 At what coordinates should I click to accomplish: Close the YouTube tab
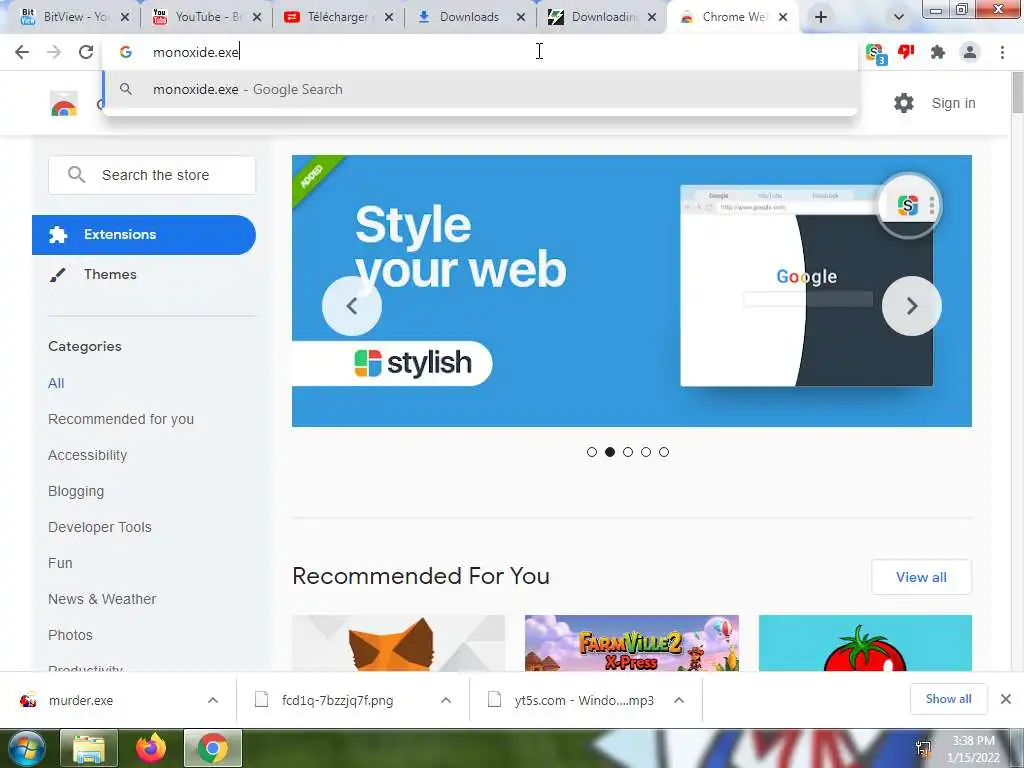pyautogui.click(x=257, y=17)
